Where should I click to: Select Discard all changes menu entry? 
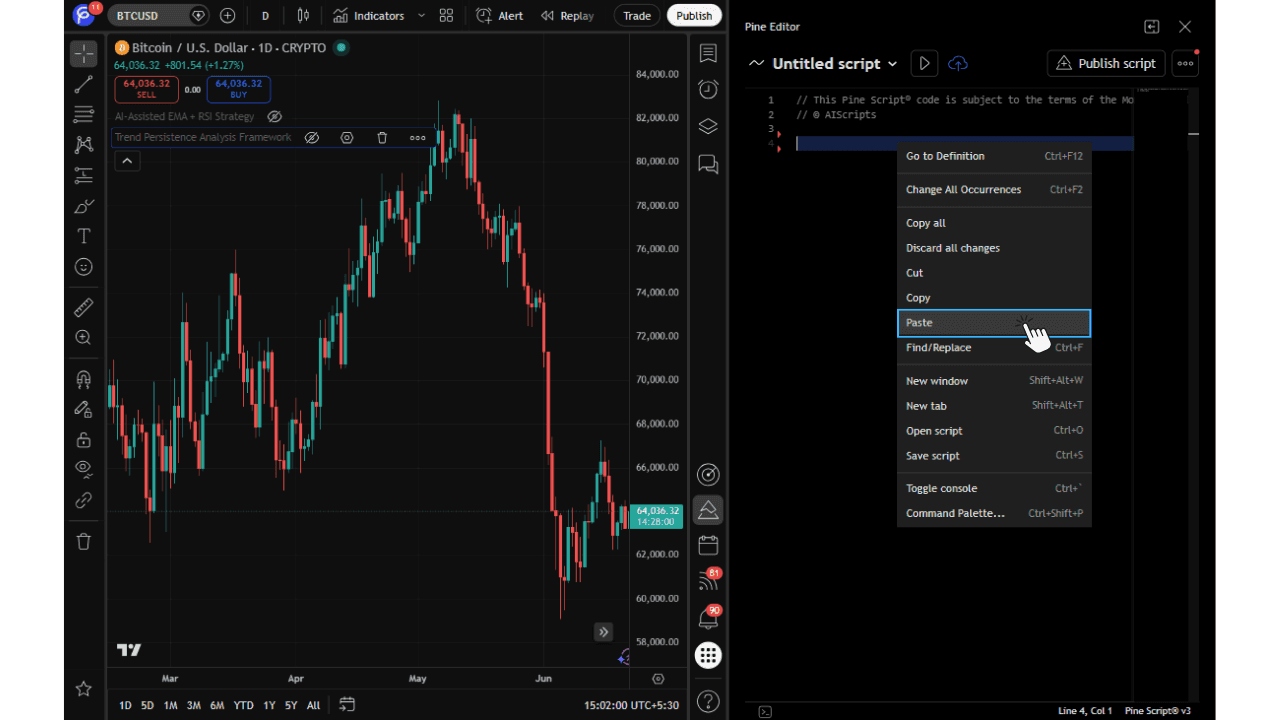[994, 248]
